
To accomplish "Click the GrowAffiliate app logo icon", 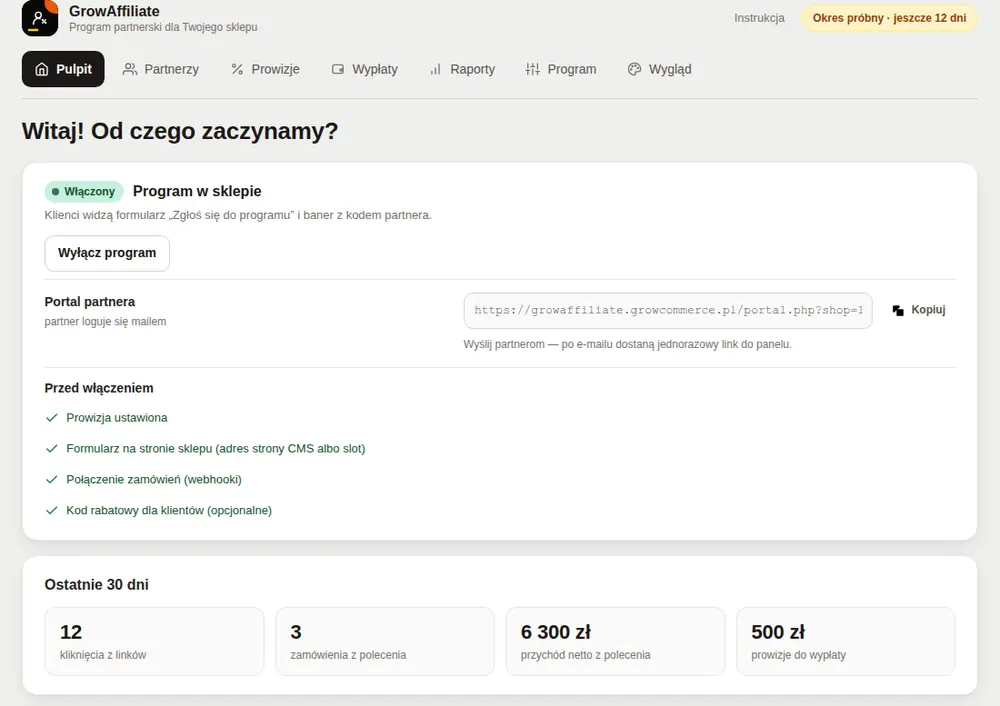I will pyautogui.click(x=40, y=18).
